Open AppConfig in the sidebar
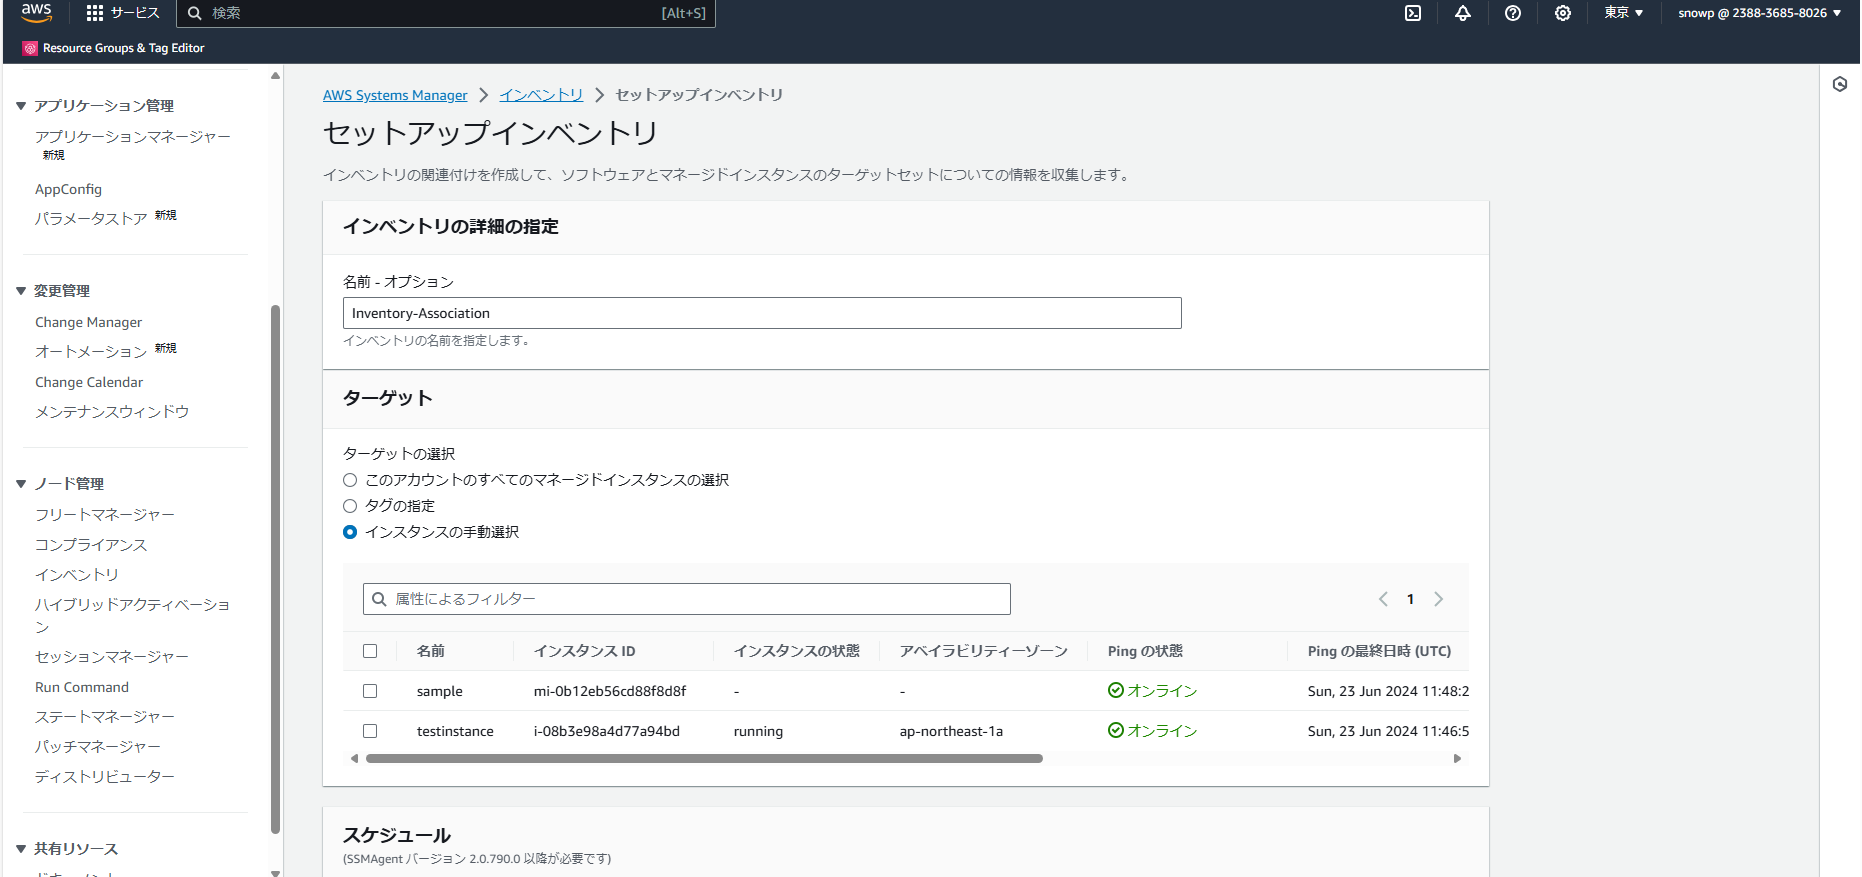This screenshot has height=877, width=1862. click(68, 189)
